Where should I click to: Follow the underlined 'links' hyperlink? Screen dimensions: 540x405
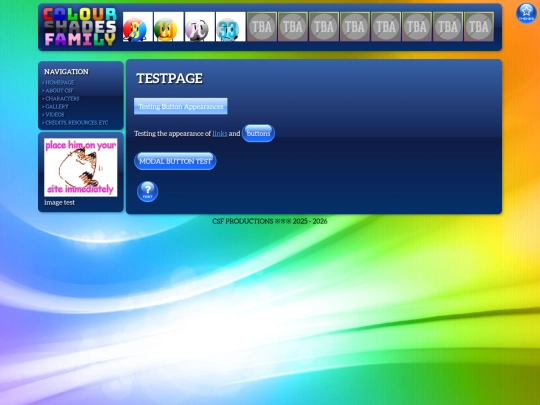tap(220, 133)
